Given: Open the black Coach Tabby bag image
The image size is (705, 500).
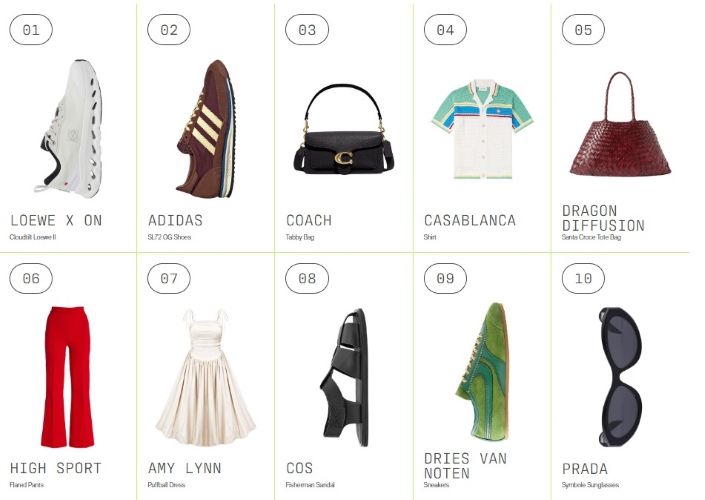Looking at the screenshot, I should click(344, 129).
